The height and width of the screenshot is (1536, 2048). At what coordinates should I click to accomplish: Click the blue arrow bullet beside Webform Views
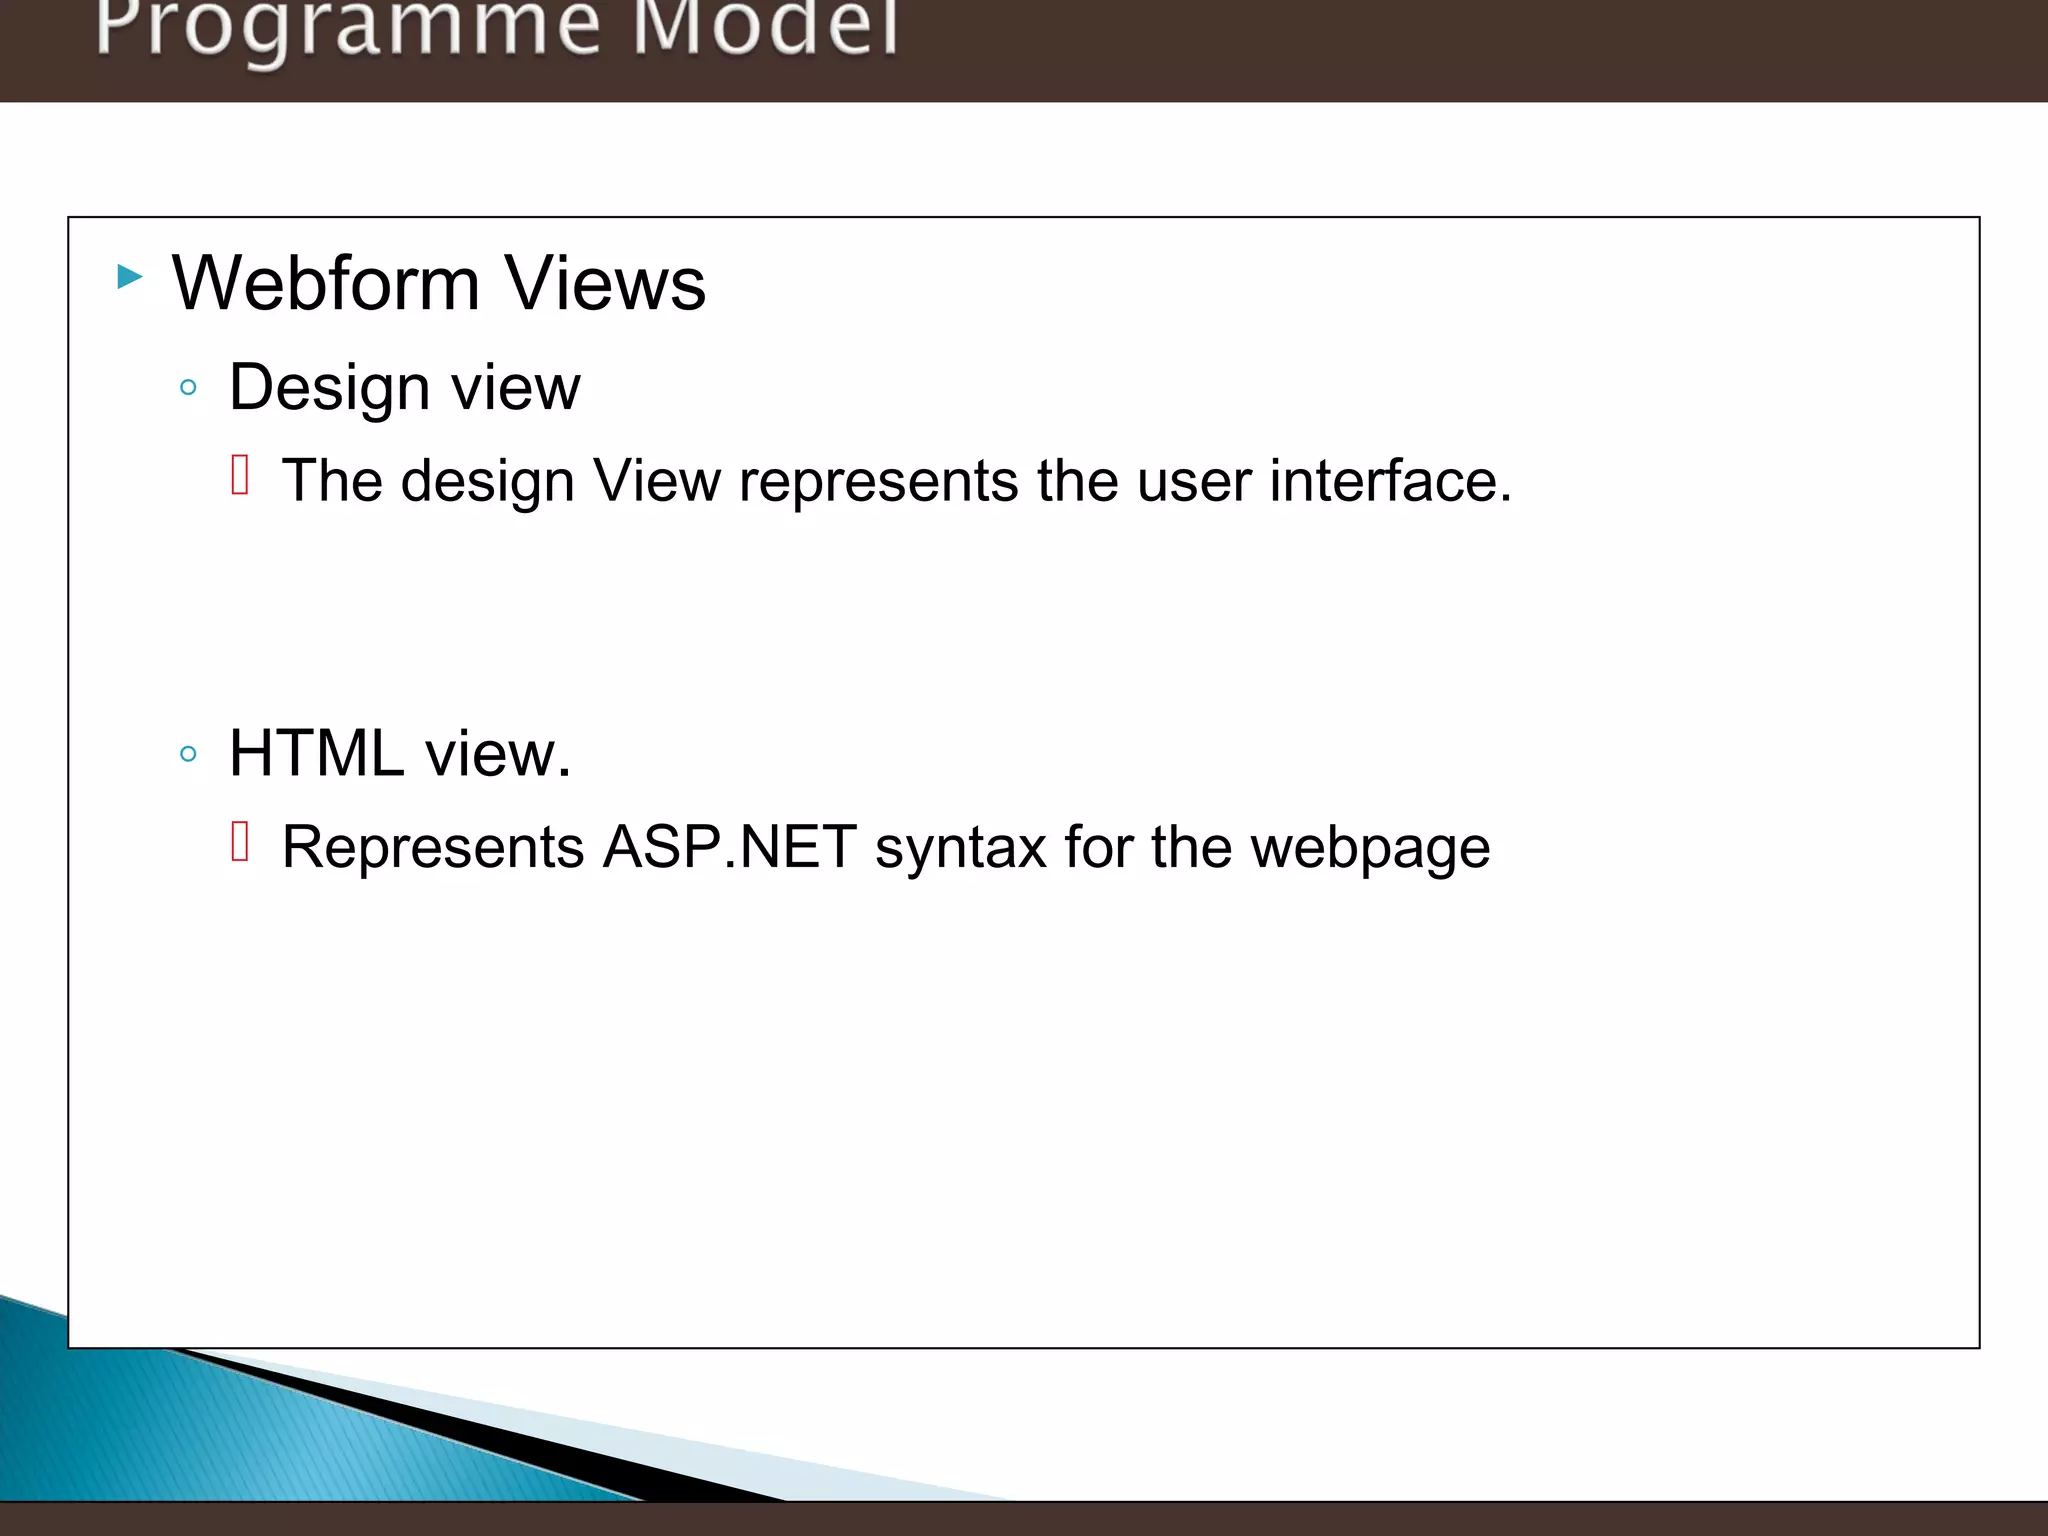pos(130,276)
